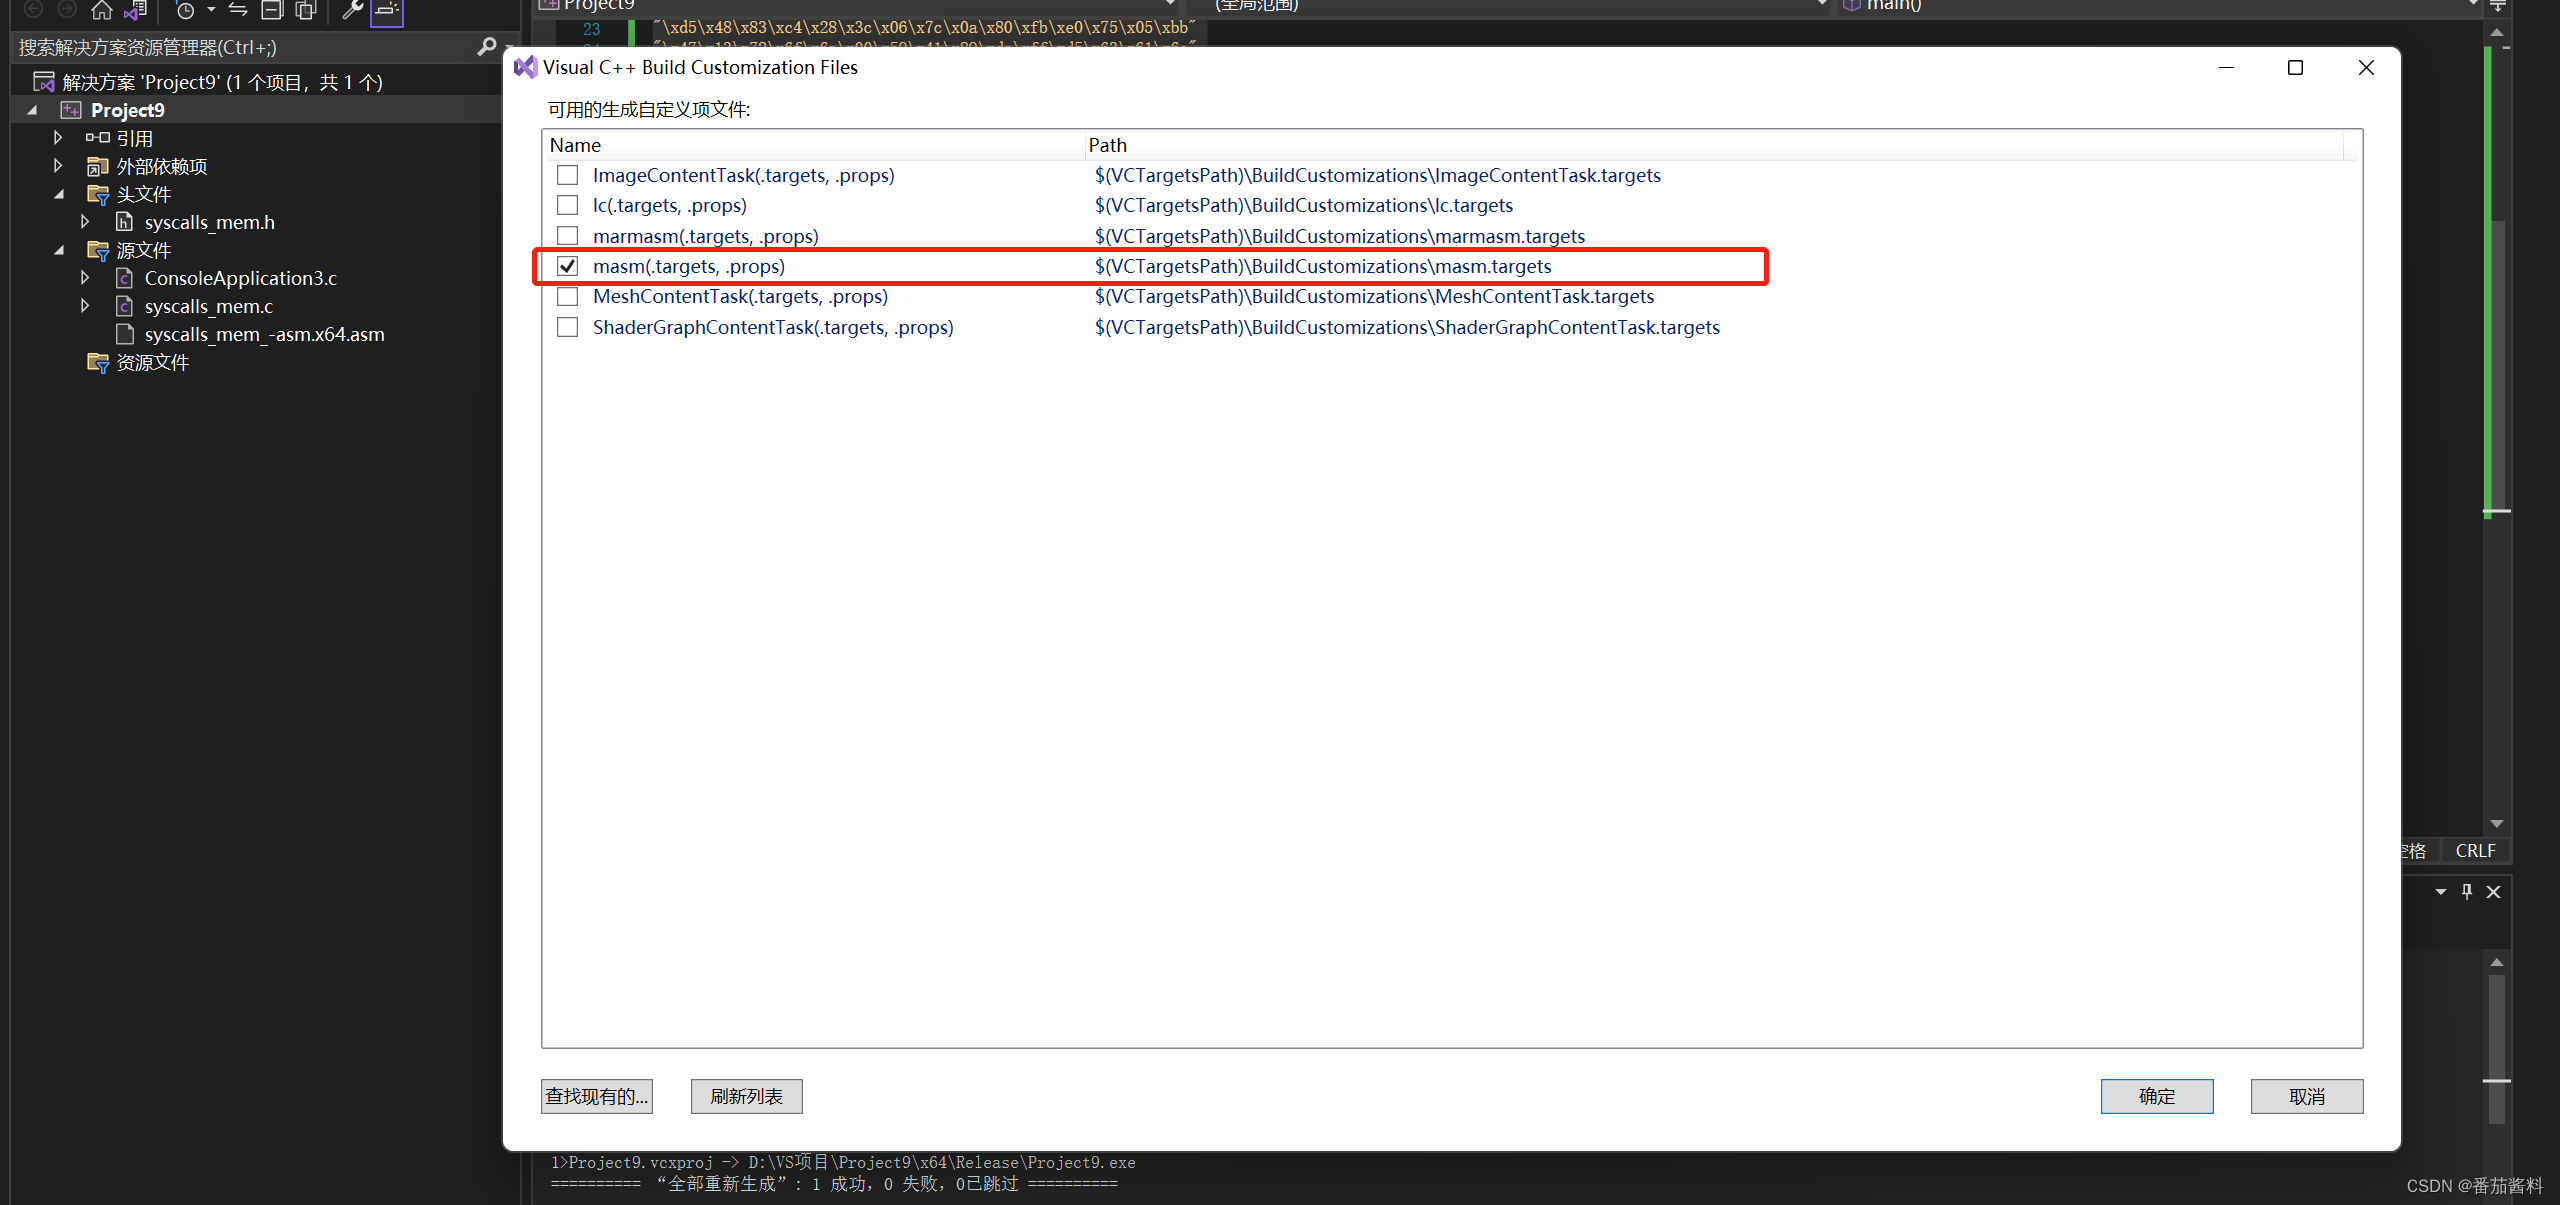Screen dimensions: 2560x1205
Task: Expand the syscalls_mem.h tree node
Action: tap(85, 221)
